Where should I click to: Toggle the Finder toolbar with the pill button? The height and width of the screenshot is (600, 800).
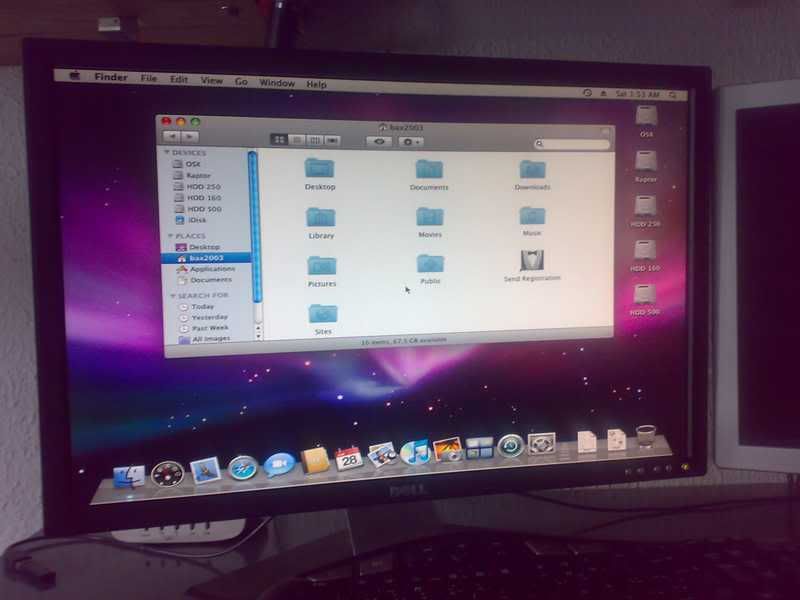[x=605, y=132]
